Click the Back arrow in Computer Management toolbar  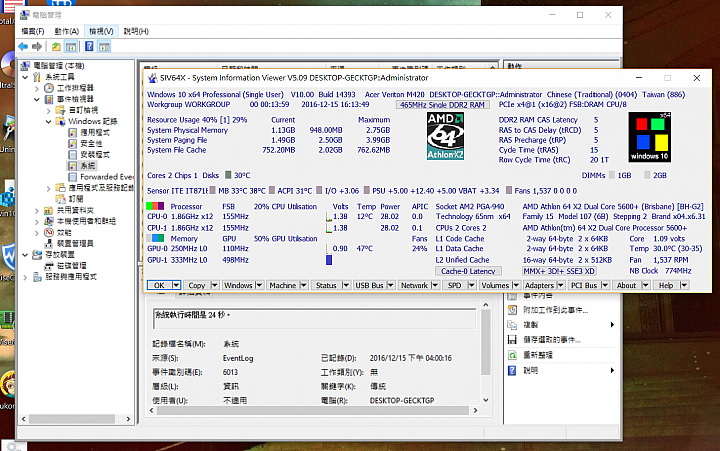point(23,46)
